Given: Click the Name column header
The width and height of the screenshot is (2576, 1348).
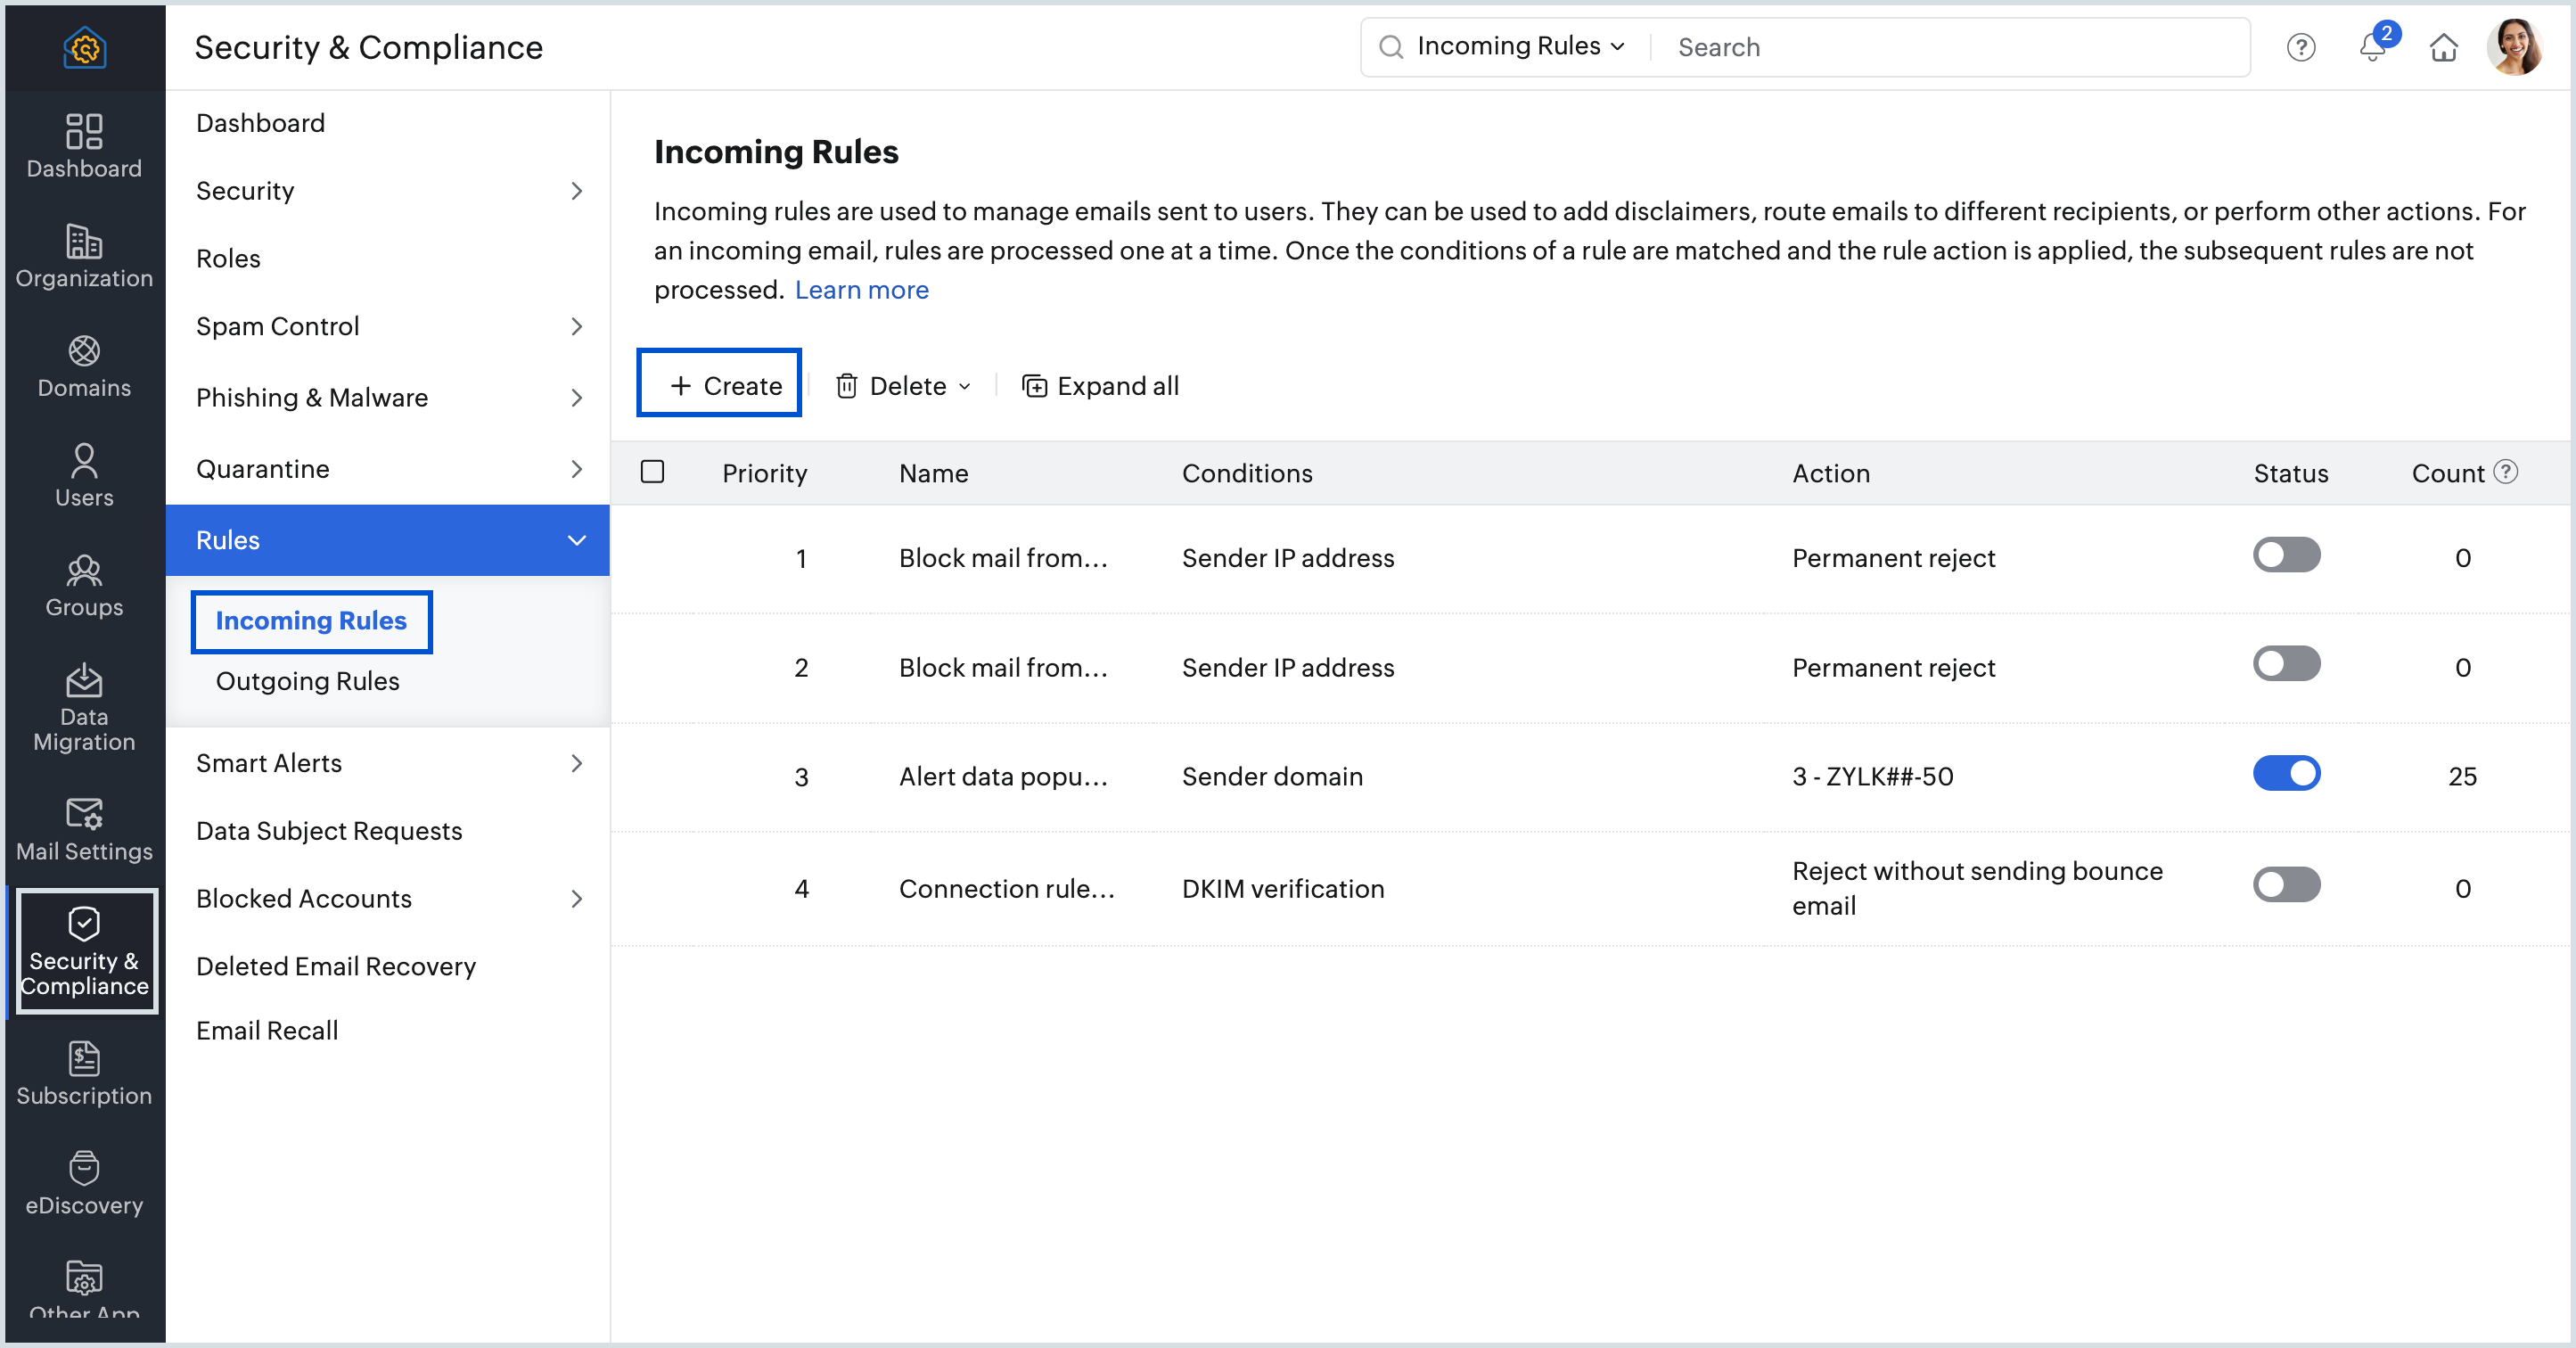Looking at the screenshot, I should [933, 473].
